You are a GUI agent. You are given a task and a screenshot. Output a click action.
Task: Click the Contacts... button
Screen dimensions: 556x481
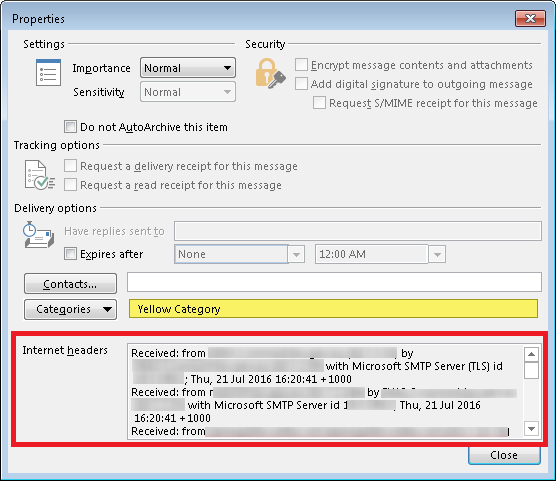point(70,283)
